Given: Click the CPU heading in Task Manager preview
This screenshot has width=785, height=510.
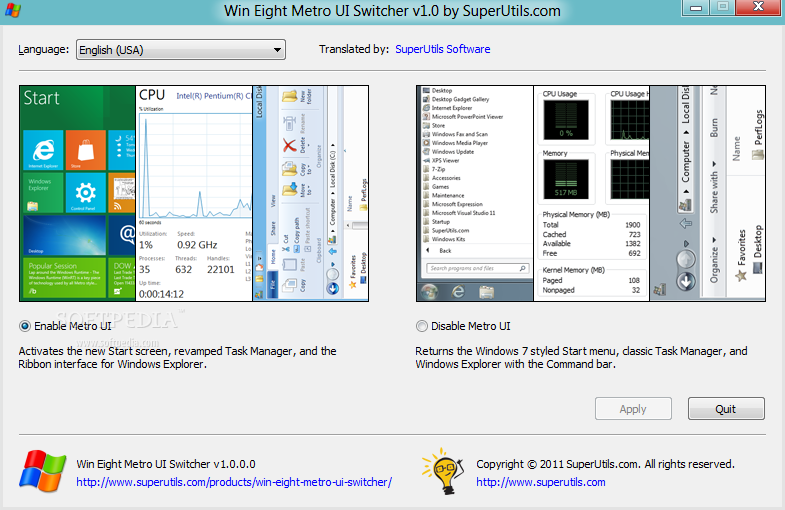Looking at the screenshot, I should pyautogui.click(x=152, y=95).
